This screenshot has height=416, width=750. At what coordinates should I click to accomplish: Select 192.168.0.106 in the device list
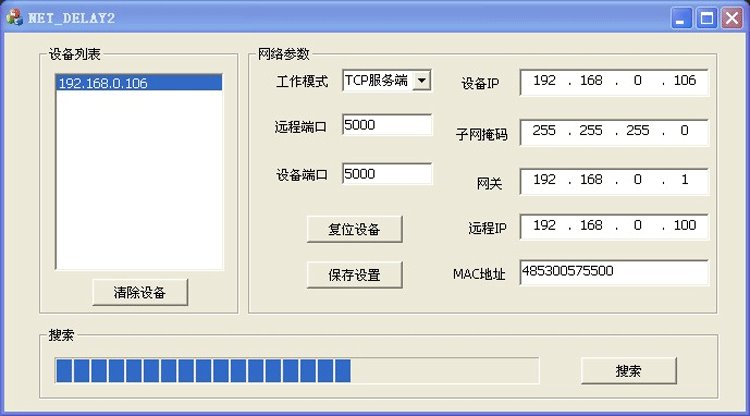pyautogui.click(x=138, y=83)
